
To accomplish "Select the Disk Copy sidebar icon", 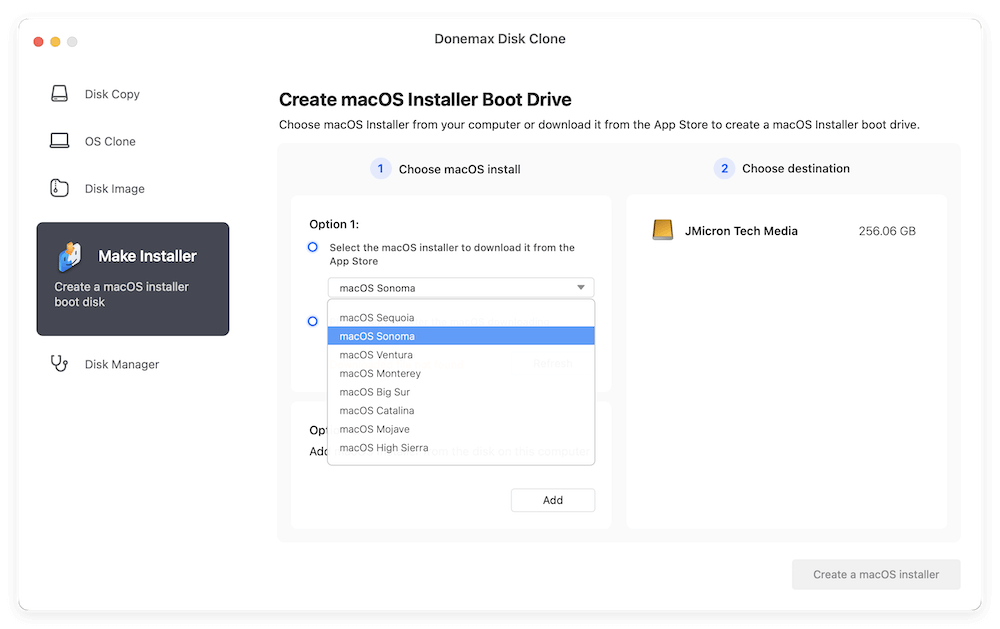I will (x=59, y=93).
